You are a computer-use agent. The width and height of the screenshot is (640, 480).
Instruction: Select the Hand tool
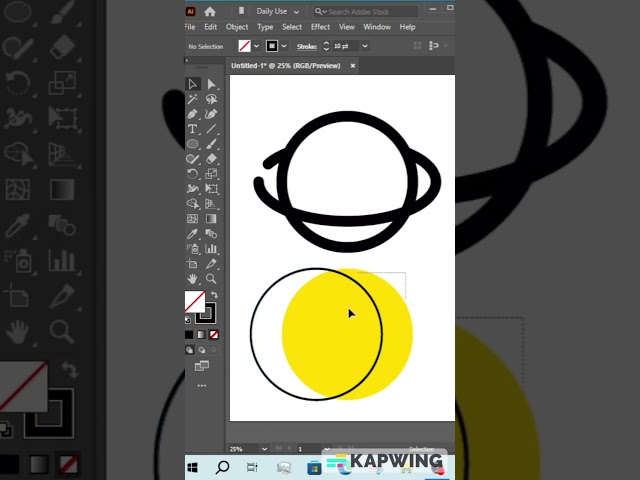pyautogui.click(x=193, y=279)
